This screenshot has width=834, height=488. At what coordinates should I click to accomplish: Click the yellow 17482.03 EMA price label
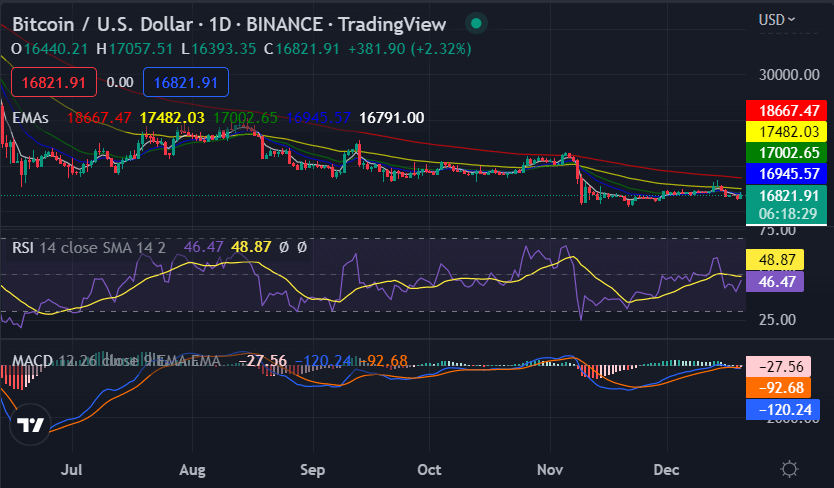[x=787, y=131]
